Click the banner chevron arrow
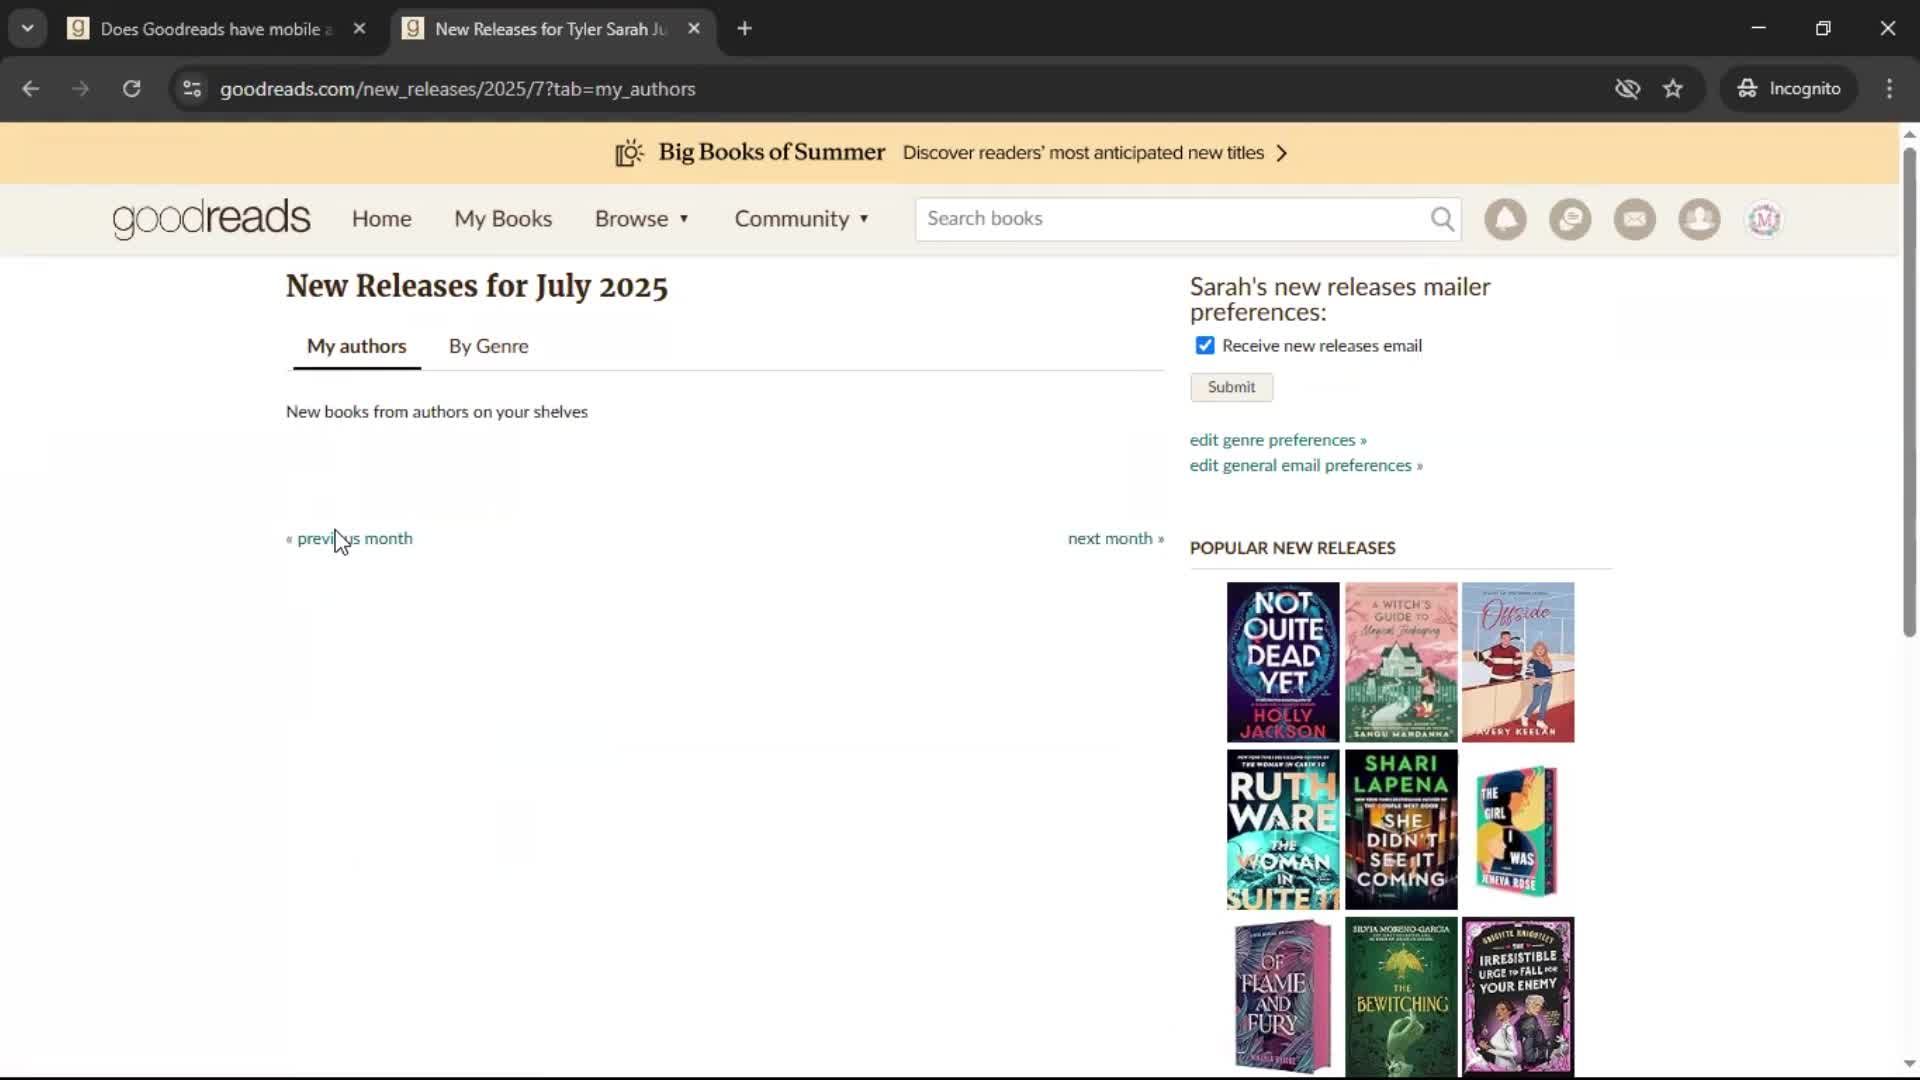This screenshot has width=1920, height=1080. pyautogui.click(x=1282, y=153)
